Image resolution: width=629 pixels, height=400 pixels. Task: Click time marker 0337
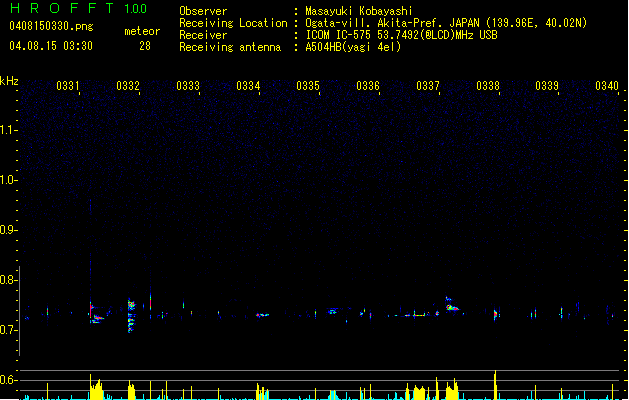point(428,86)
